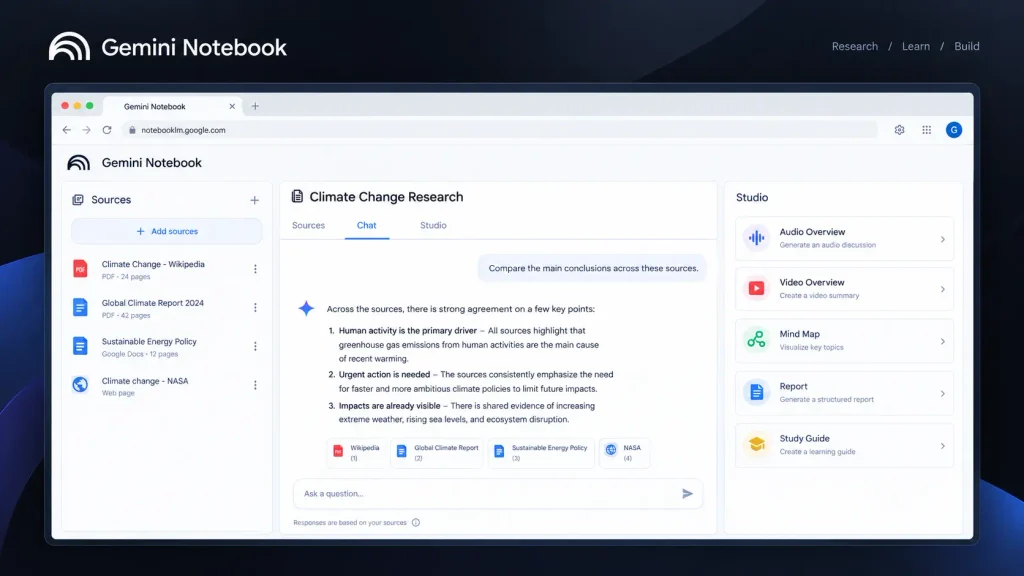Click the globe icon for Climate change - NASA

(80, 385)
